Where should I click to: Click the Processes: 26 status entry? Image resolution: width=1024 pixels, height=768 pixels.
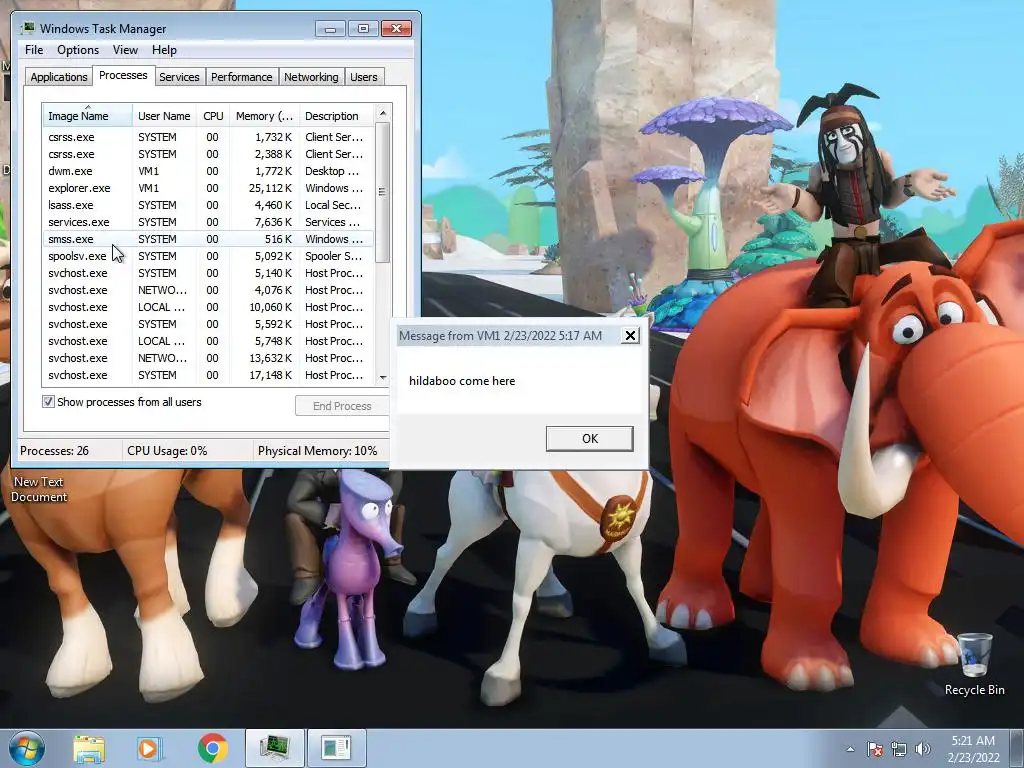pos(54,451)
